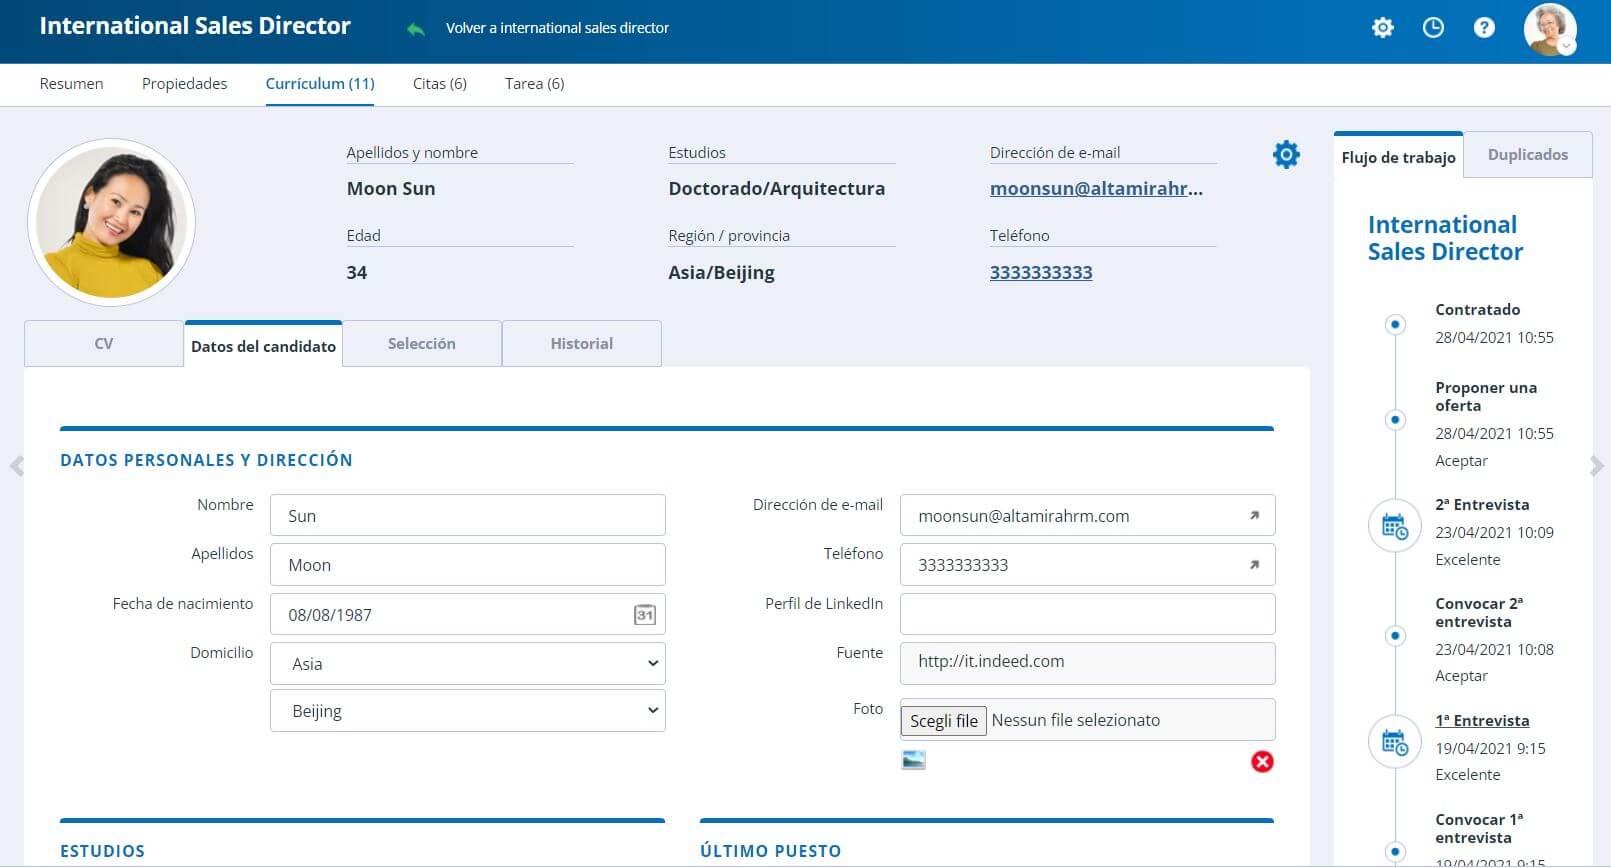Click the Nombre input field
Screen dimensions: 1611x868
[467, 515]
